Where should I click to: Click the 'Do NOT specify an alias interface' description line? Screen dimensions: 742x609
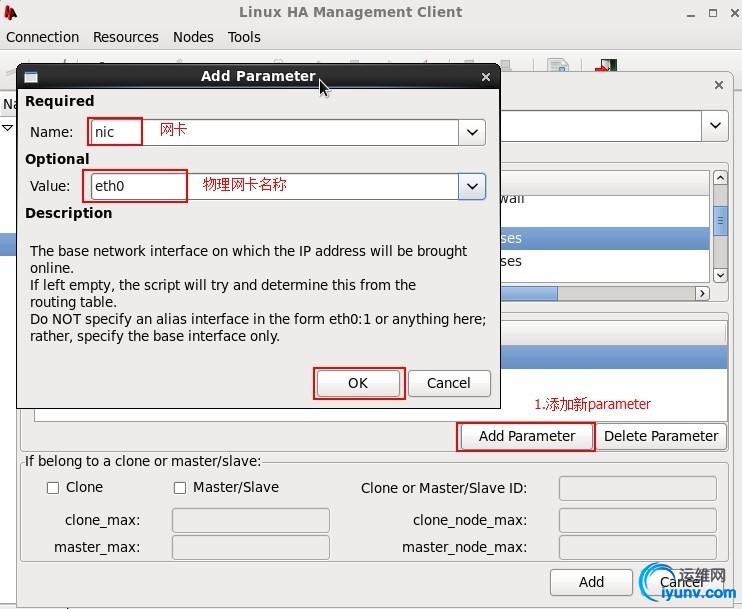[x=258, y=319]
